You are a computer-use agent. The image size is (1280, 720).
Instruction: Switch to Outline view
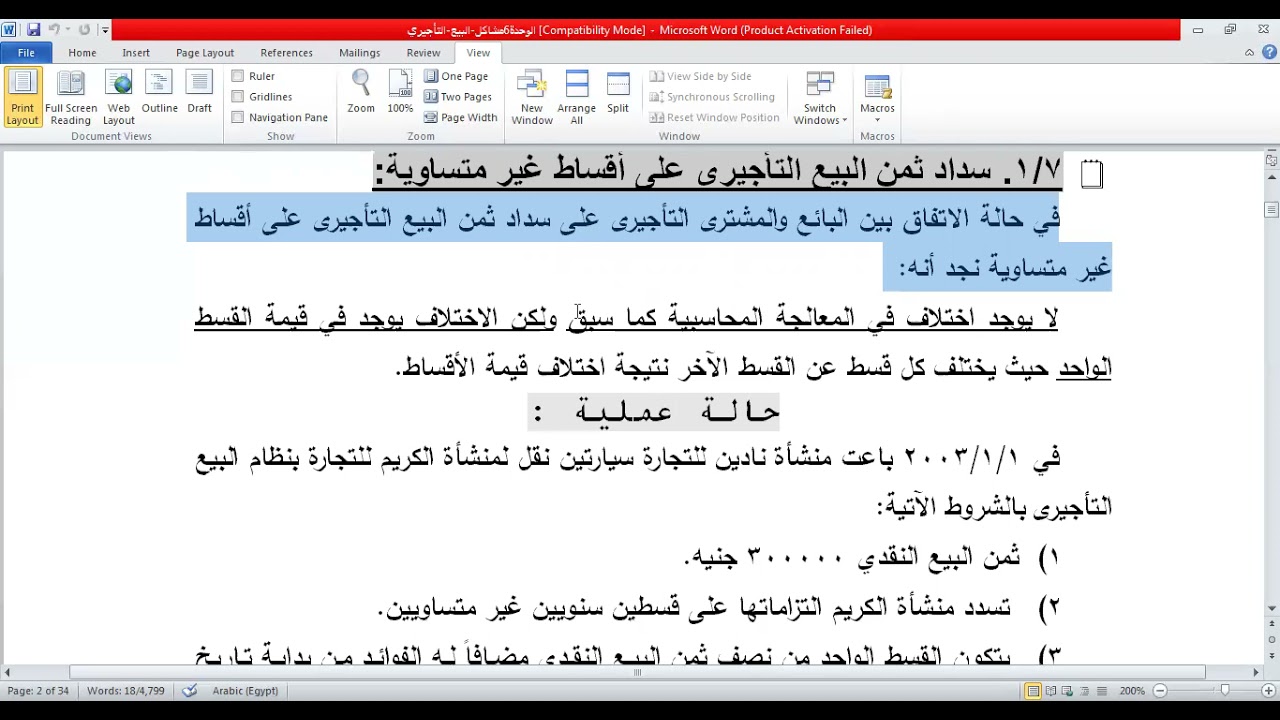(159, 93)
